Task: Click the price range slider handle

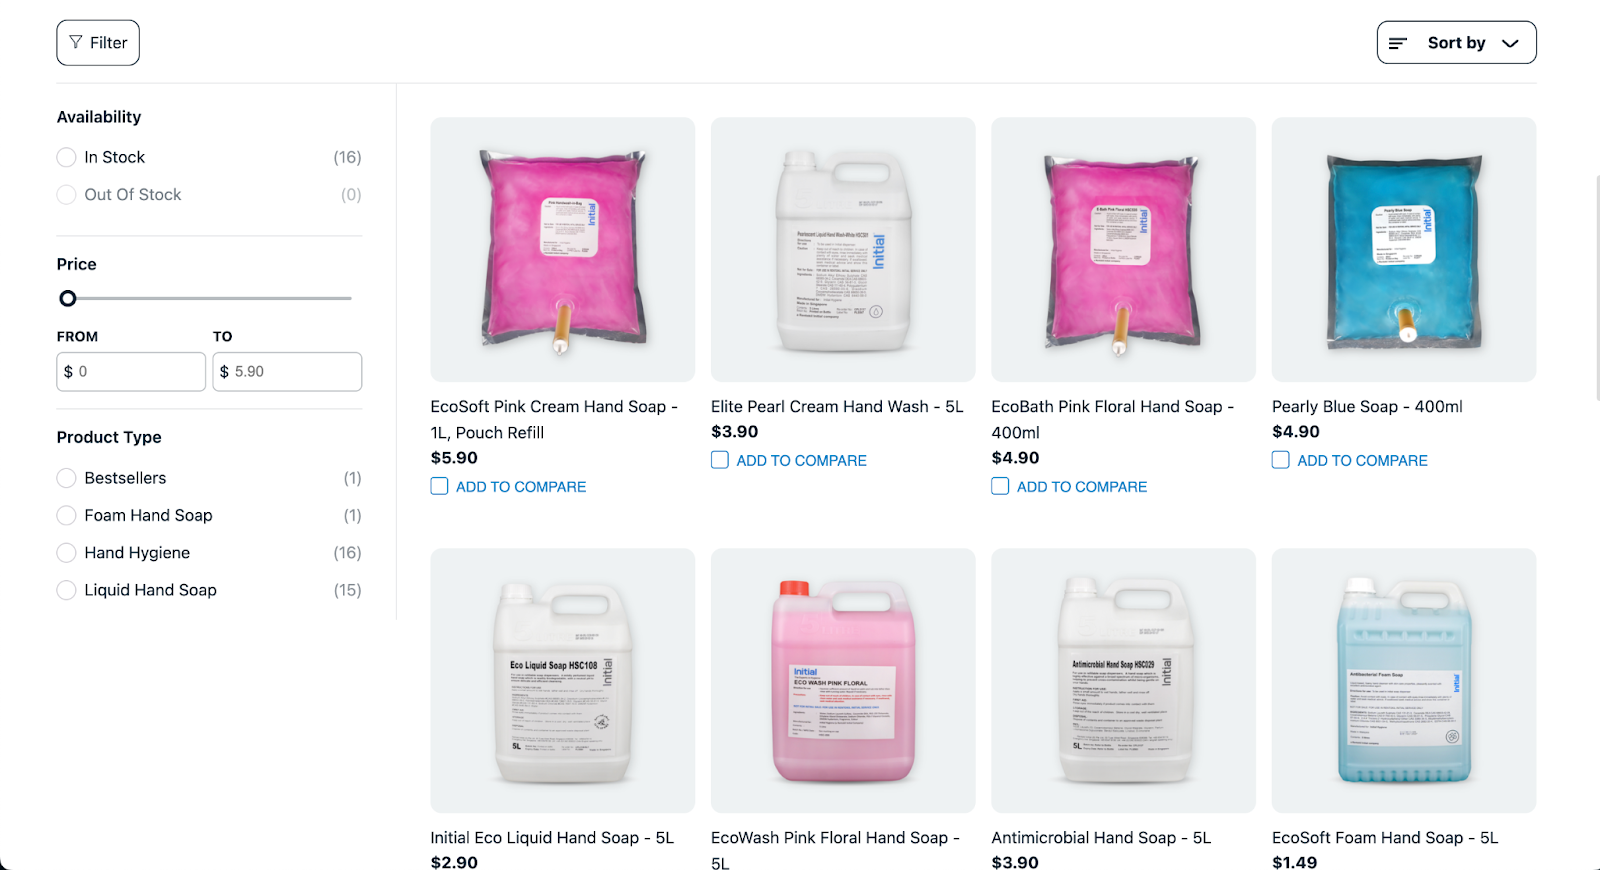Action: point(68,298)
